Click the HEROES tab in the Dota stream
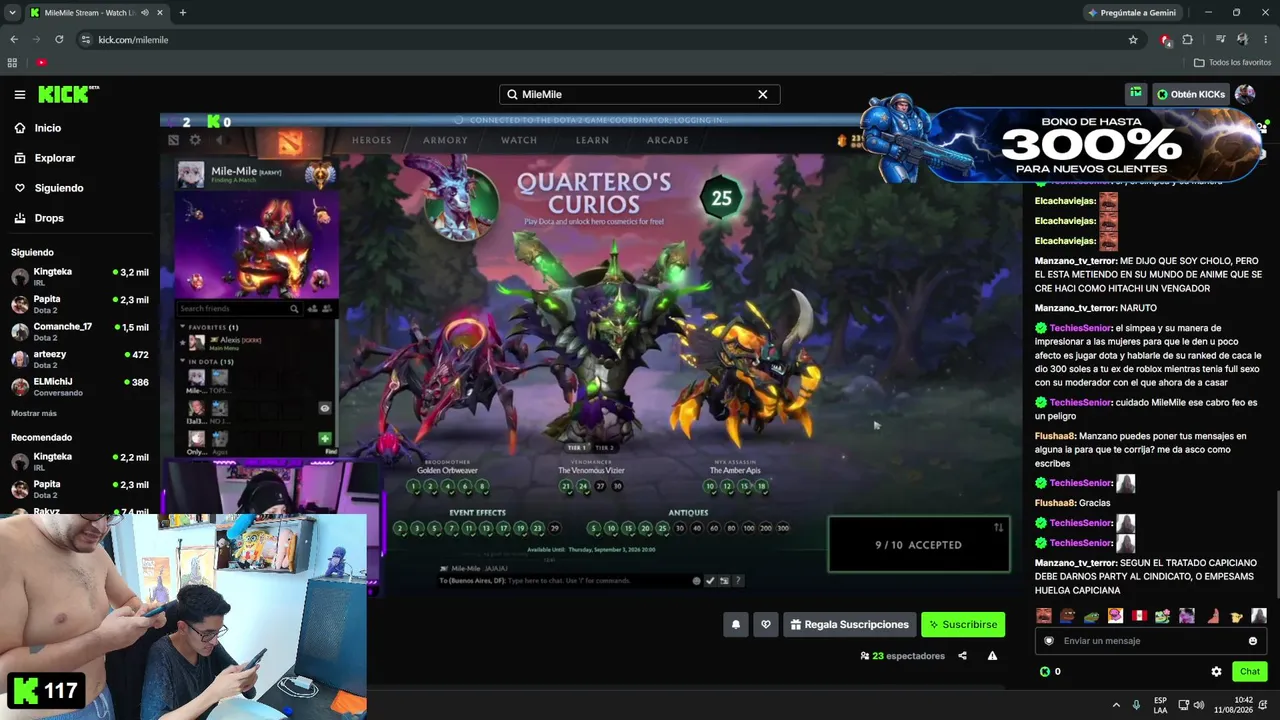 [372, 140]
